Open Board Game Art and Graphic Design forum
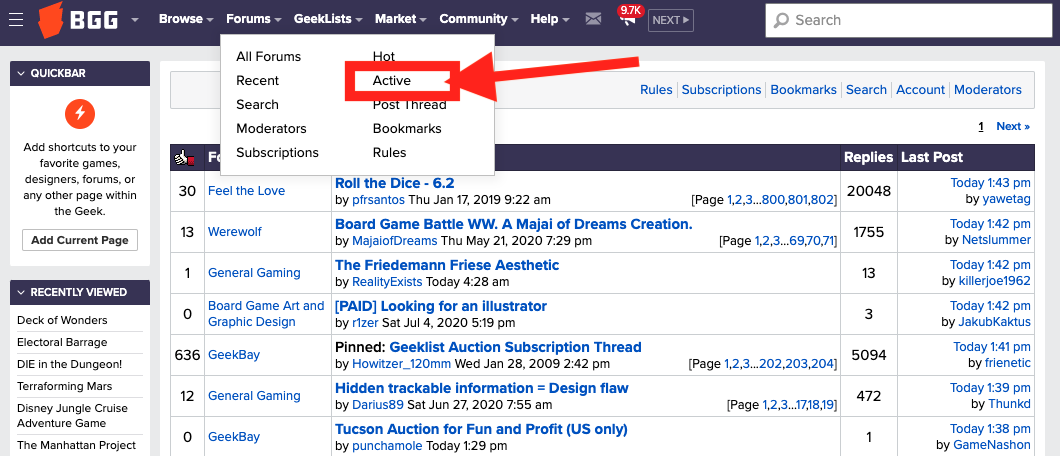The width and height of the screenshot is (1060, 456). (x=266, y=313)
